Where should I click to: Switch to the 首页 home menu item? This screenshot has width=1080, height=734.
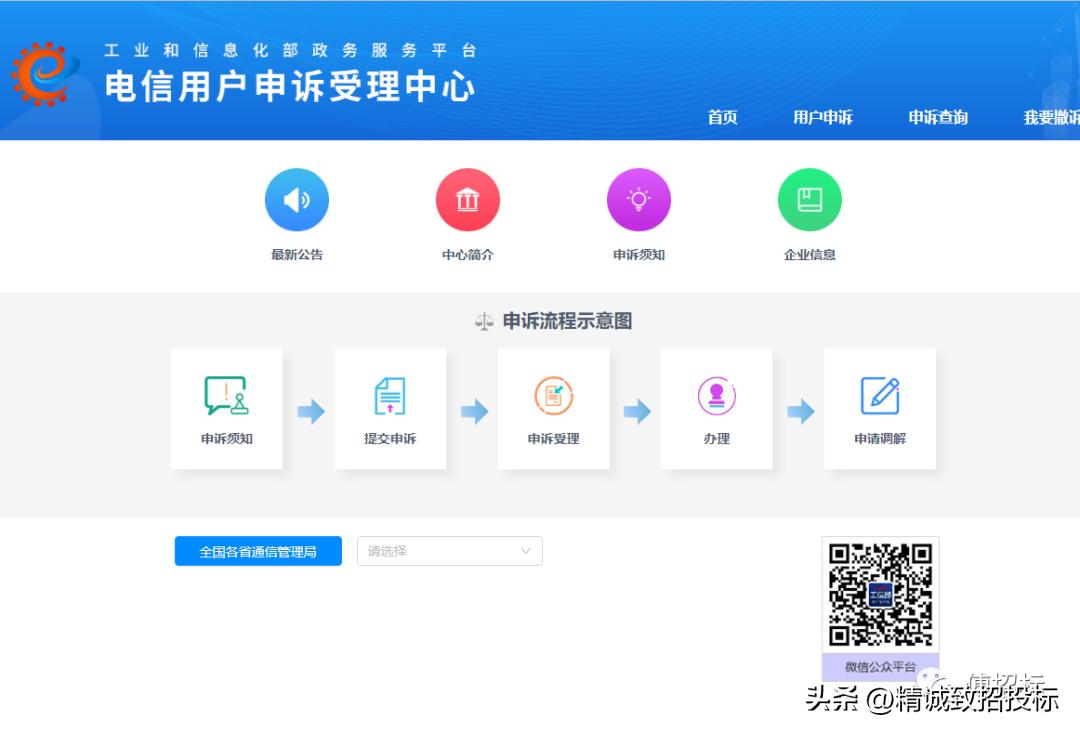722,117
